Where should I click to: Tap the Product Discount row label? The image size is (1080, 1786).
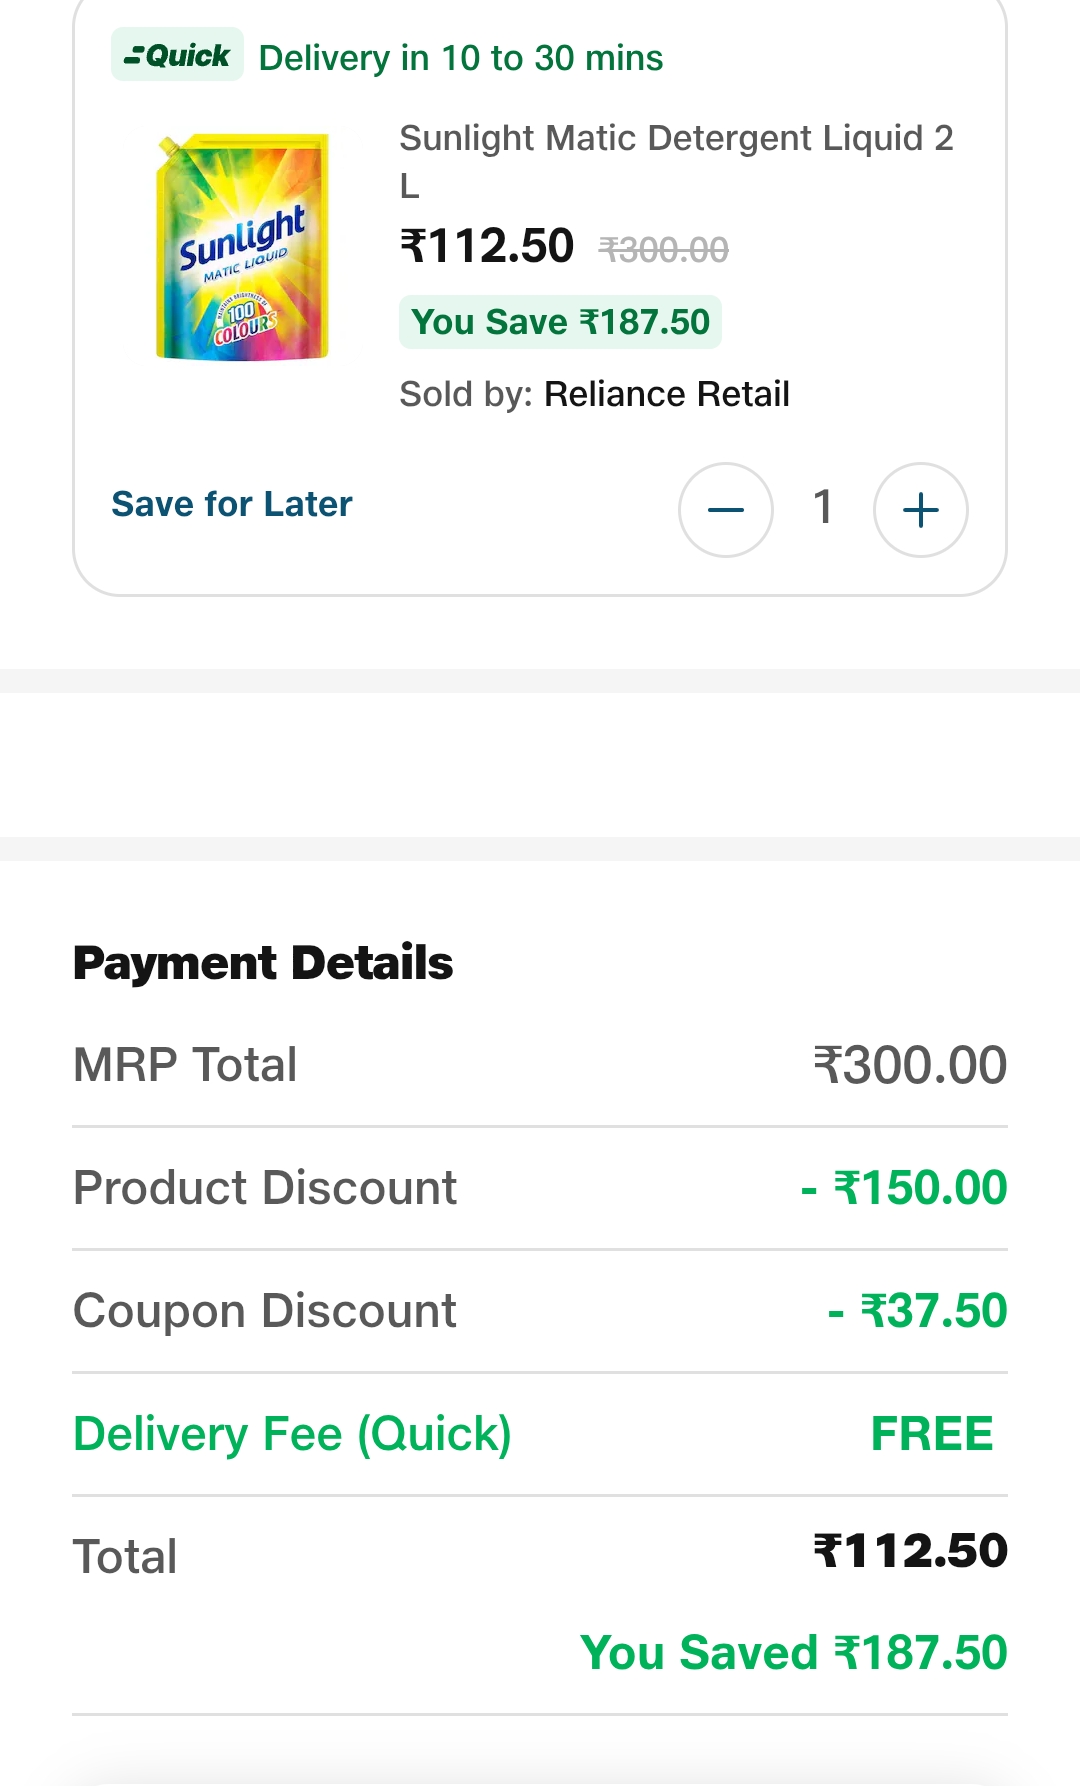265,1188
